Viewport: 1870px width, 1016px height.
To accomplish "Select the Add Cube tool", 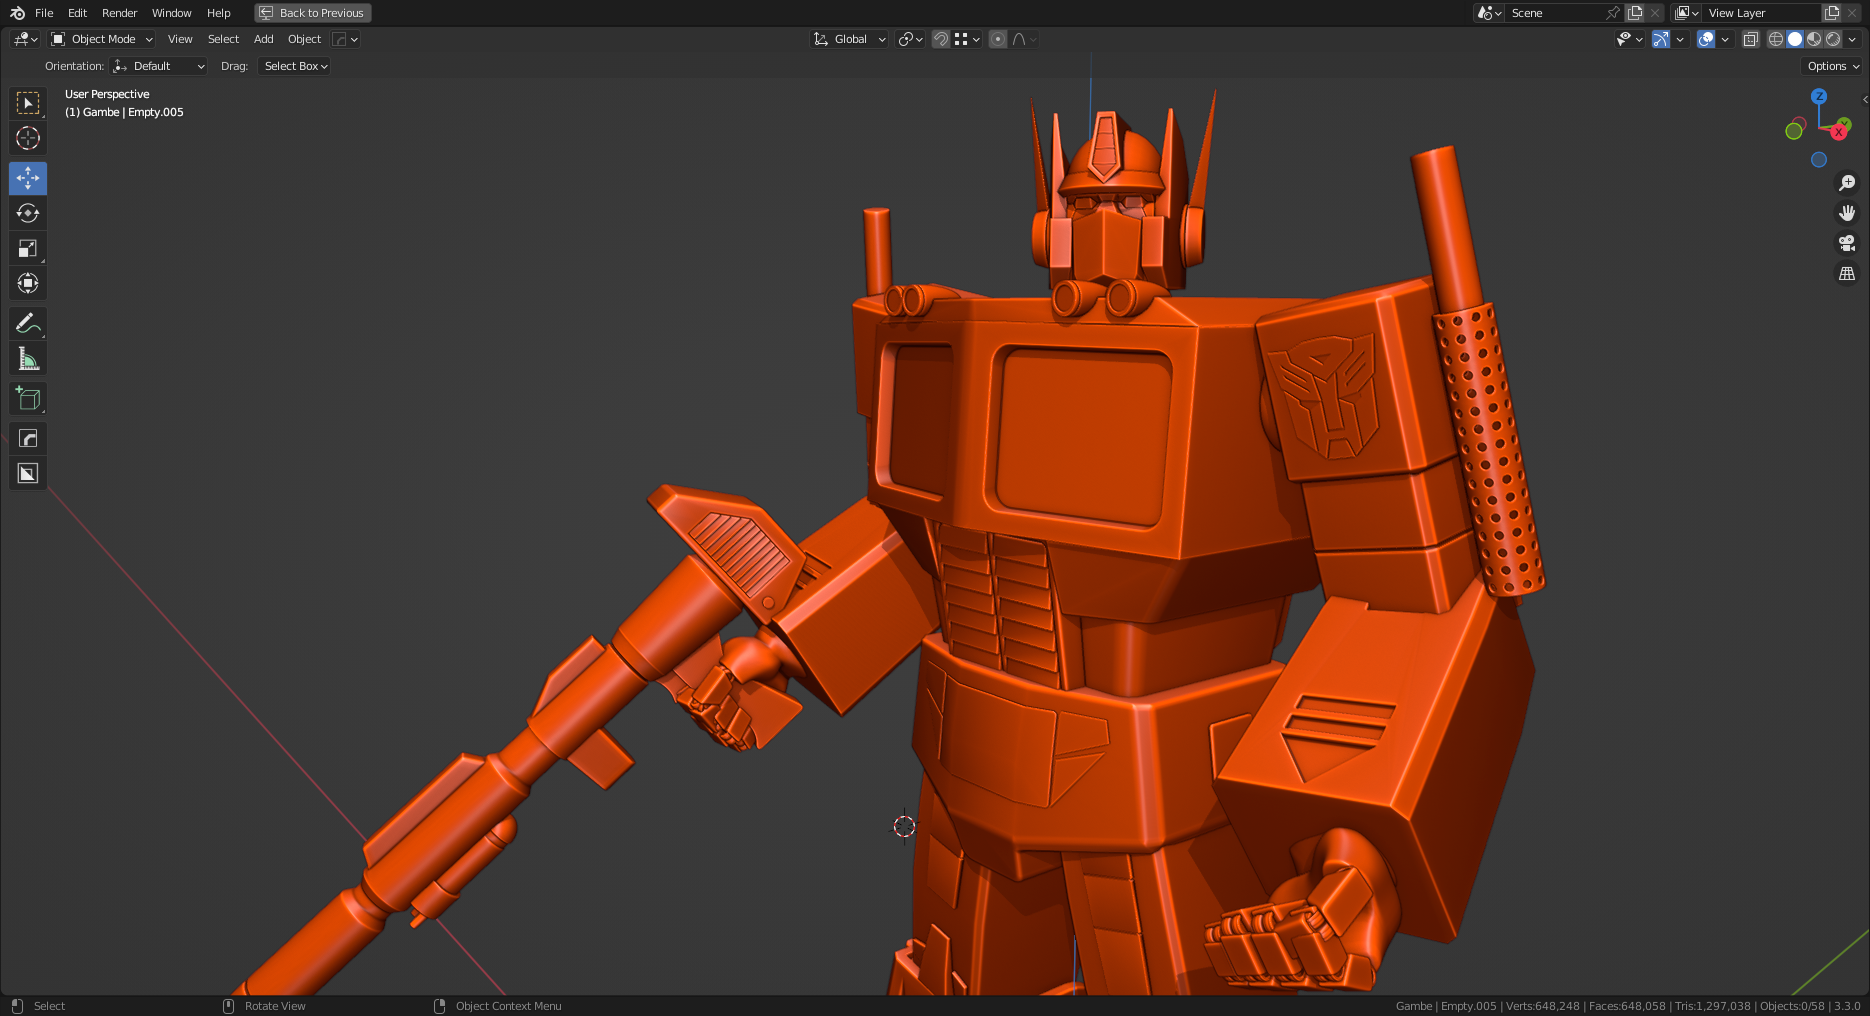I will pyautogui.click(x=28, y=399).
